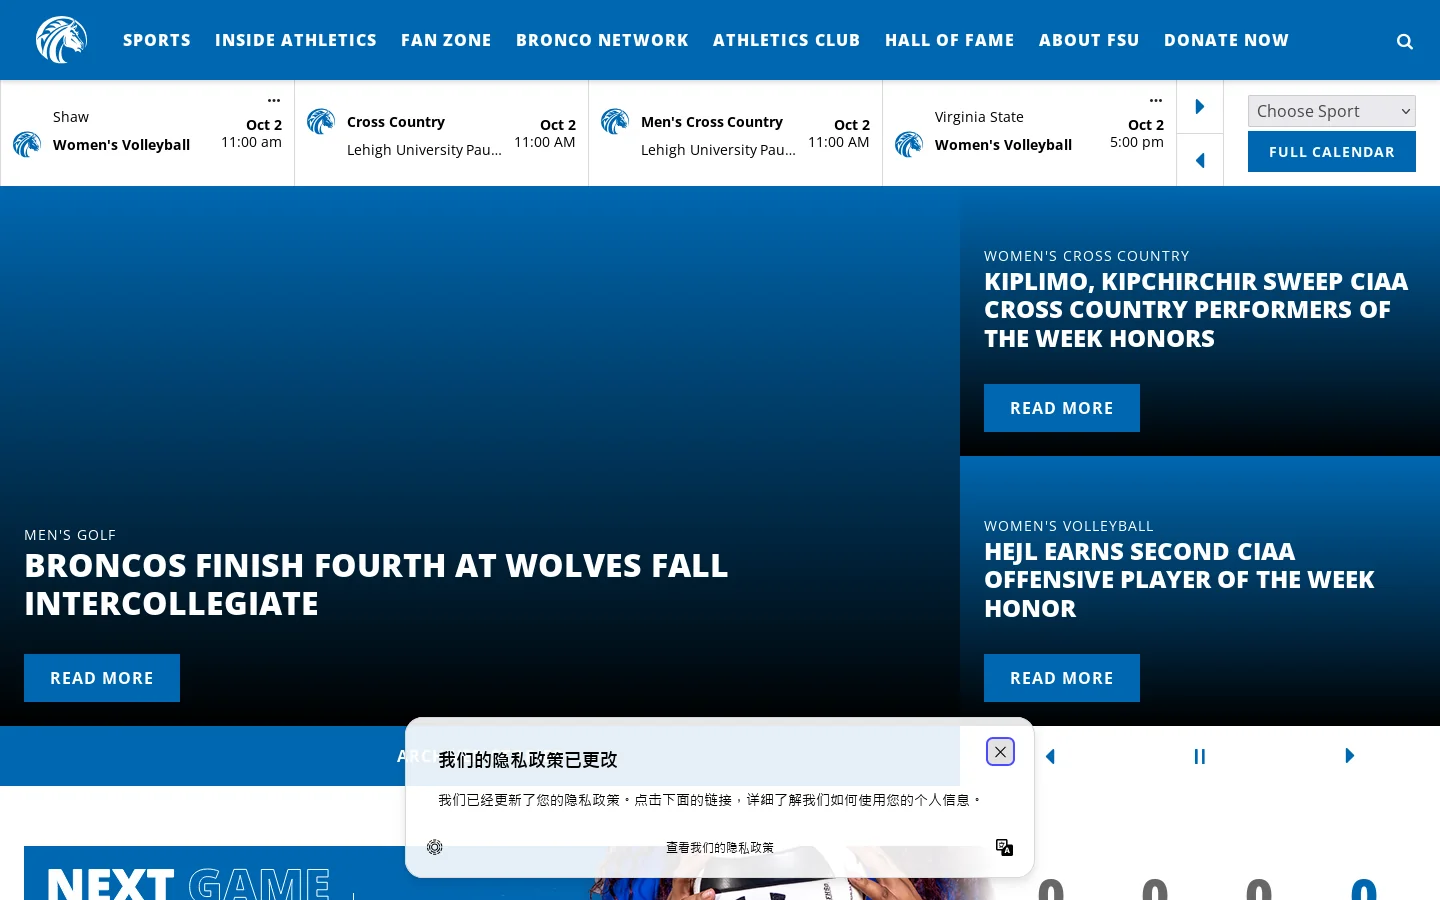The image size is (1440, 900).
Task: Close the privacy policy popup
Action: coord(1000,752)
